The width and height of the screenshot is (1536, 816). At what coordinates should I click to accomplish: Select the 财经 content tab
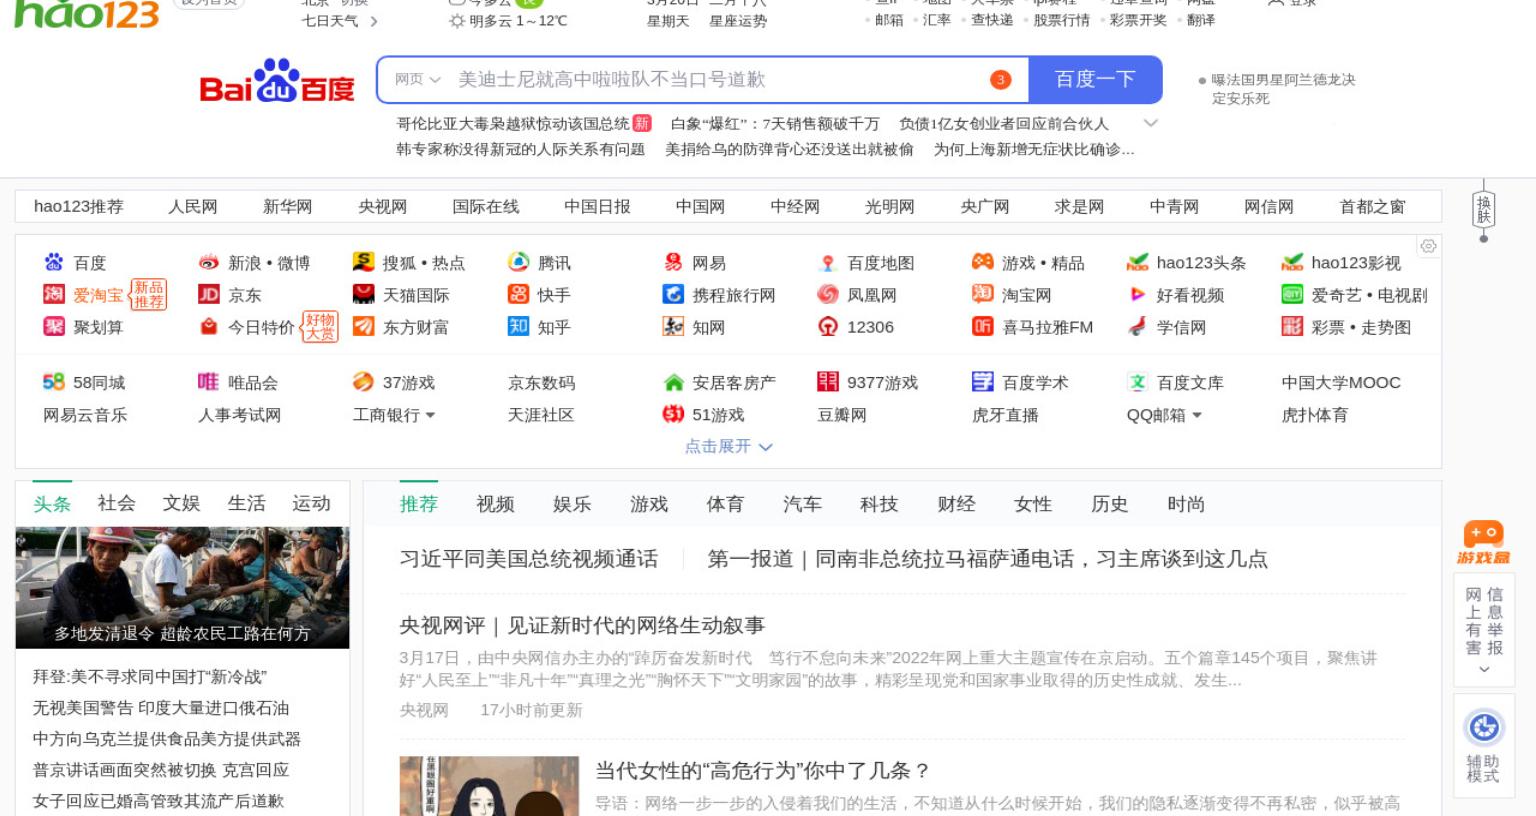coord(956,504)
